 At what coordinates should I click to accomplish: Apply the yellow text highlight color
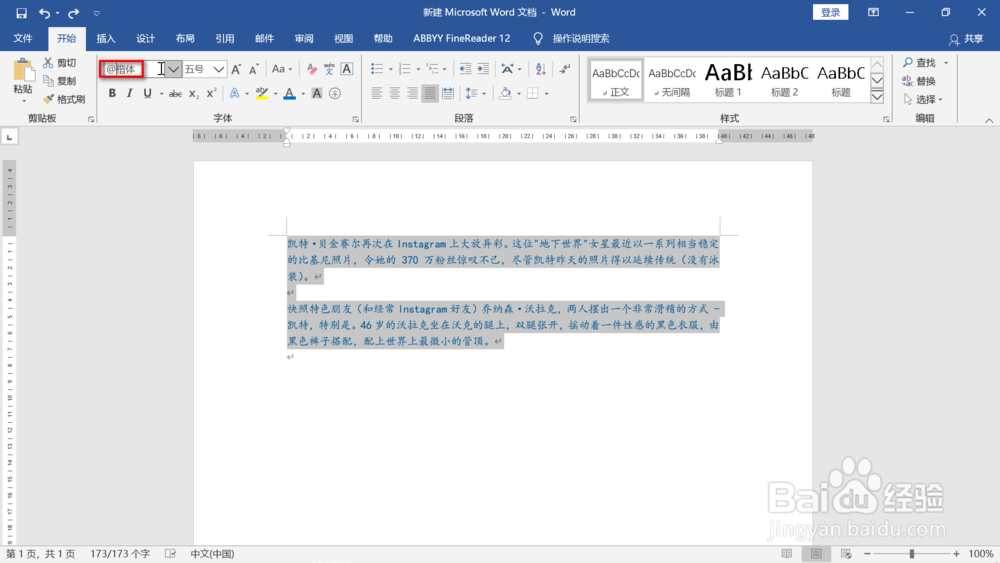262,94
